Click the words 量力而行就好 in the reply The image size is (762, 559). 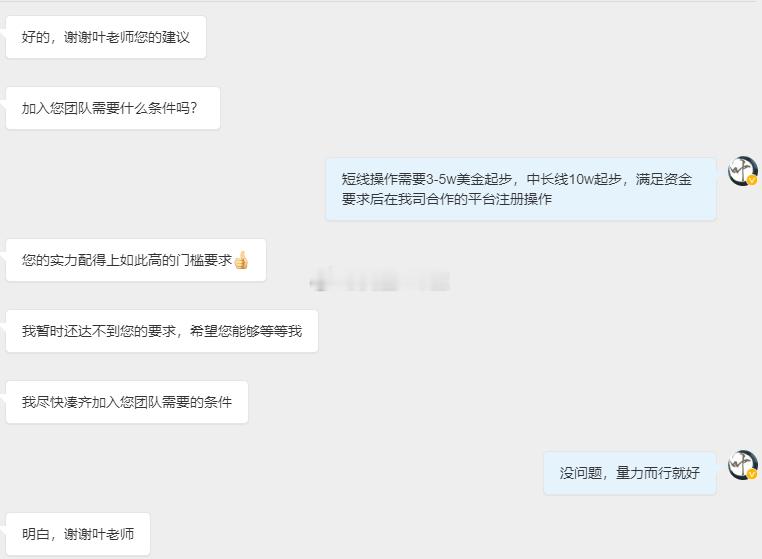point(658,473)
